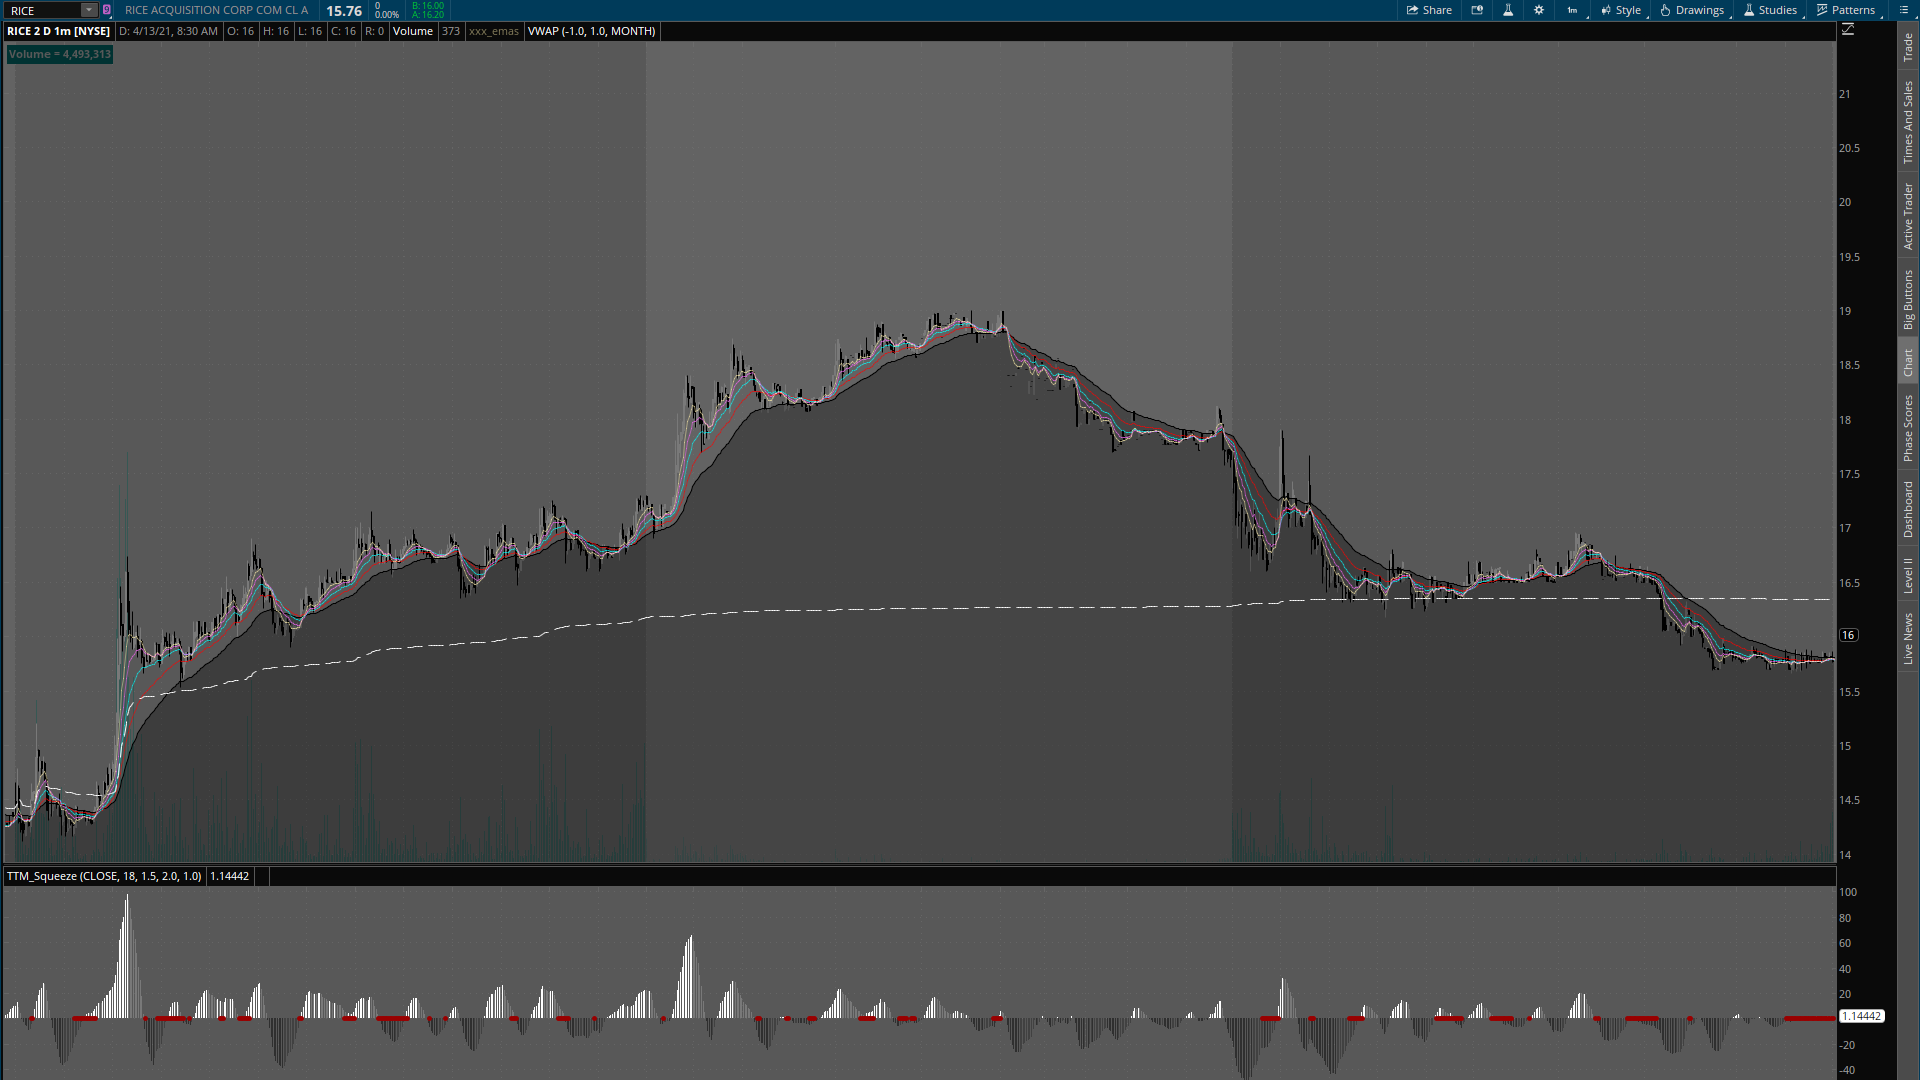Click the purple symbol link 9 icon
The image size is (1920, 1080).
coord(107,10)
